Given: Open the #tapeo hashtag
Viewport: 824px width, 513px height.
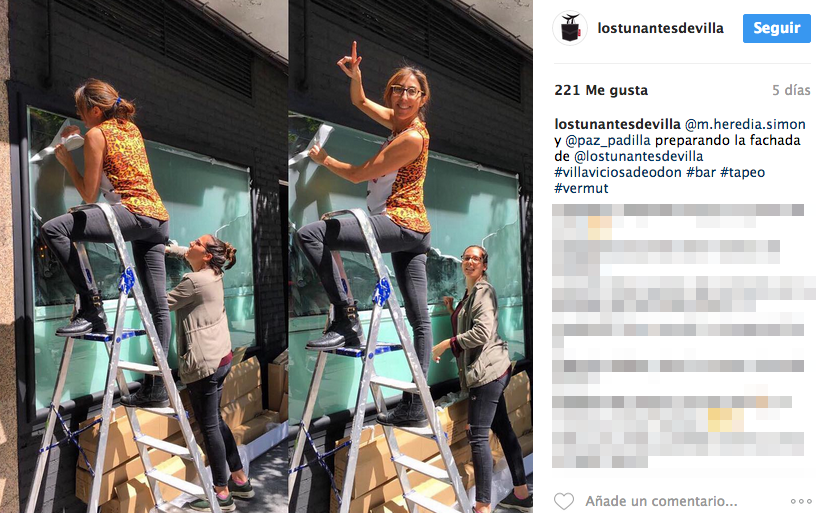Looking at the screenshot, I should pyautogui.click(x=743, y=172).
